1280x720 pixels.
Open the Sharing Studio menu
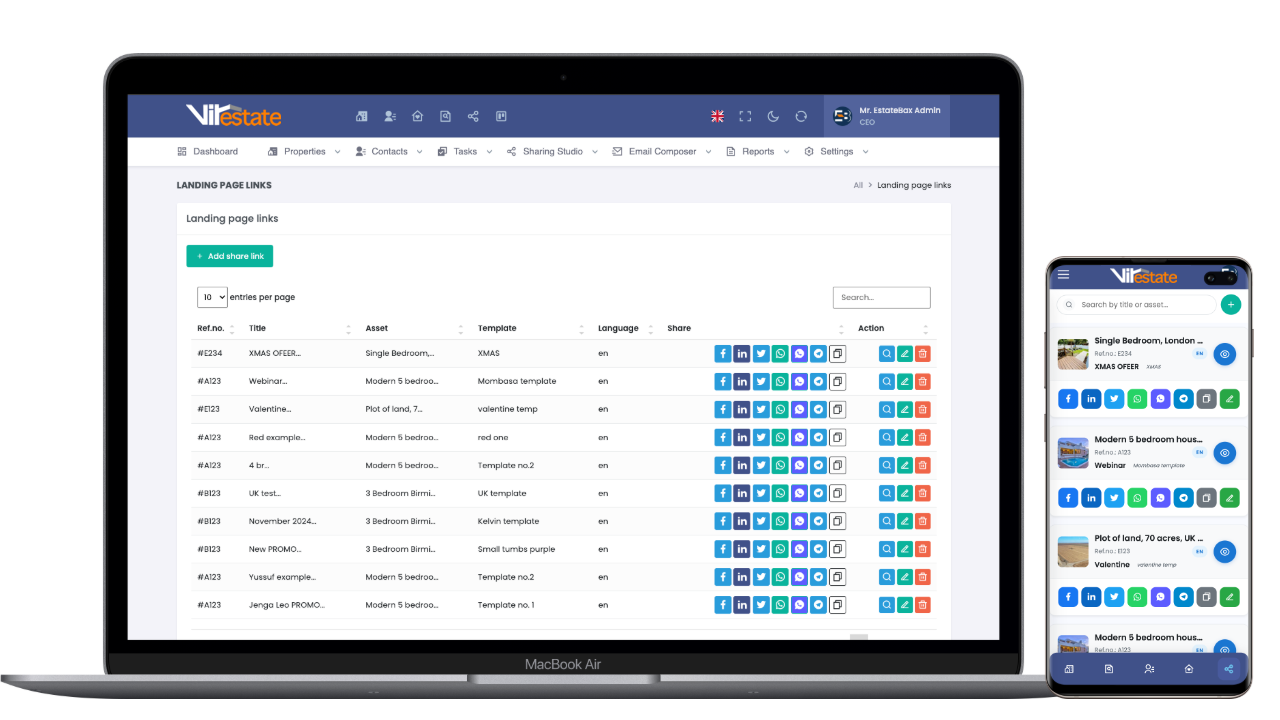552,152
